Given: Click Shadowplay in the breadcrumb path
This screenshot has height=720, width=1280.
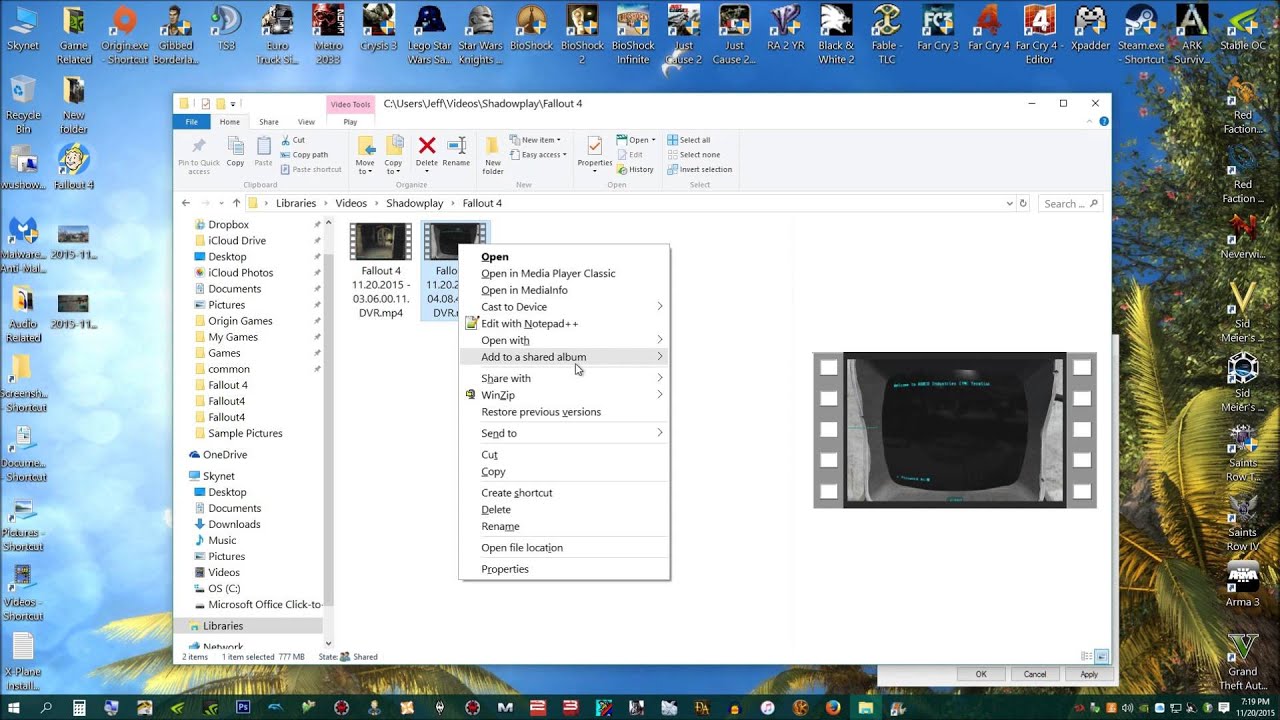Looking at the screenshot, I should [x=415, y=203].
